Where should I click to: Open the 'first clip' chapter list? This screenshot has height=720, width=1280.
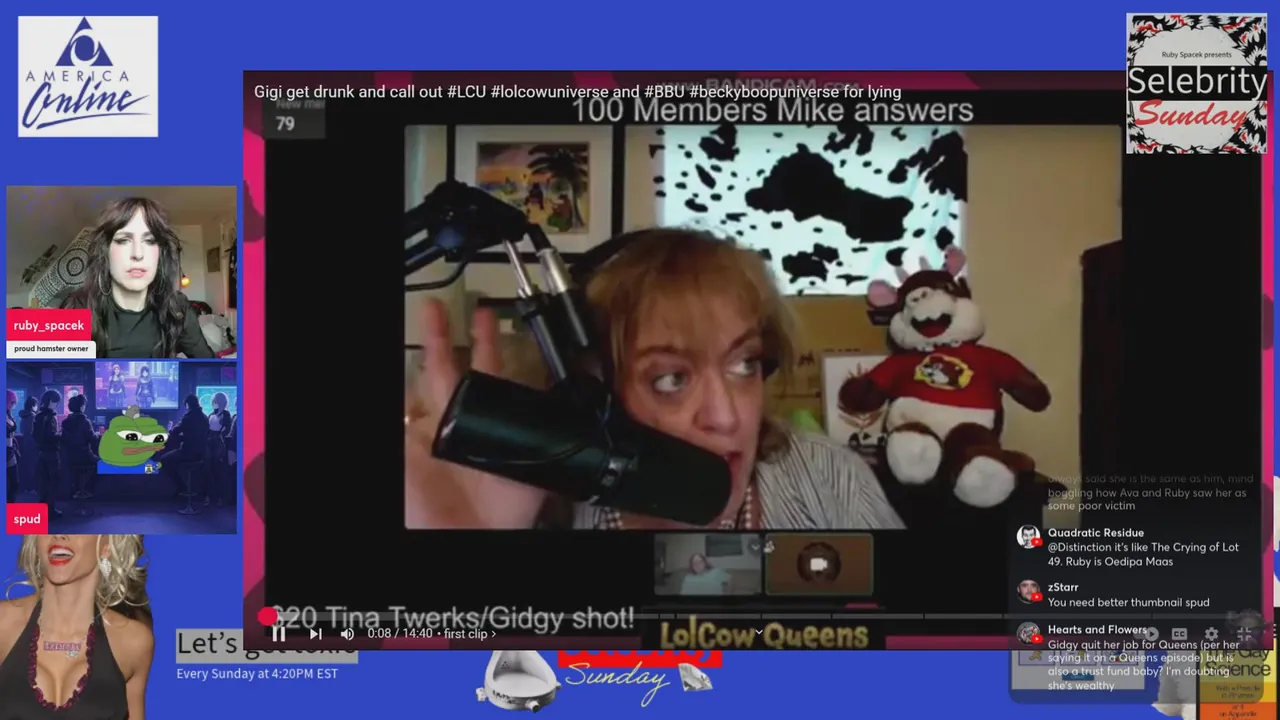[x=470, y=633]
